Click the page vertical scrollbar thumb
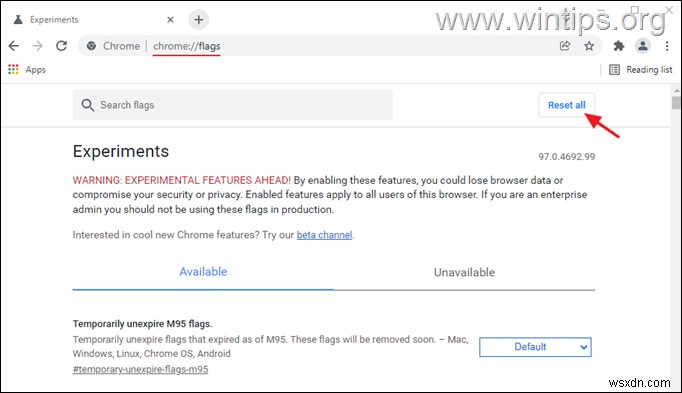This screenshot has height=393, width=682. (x=675, y=103)
